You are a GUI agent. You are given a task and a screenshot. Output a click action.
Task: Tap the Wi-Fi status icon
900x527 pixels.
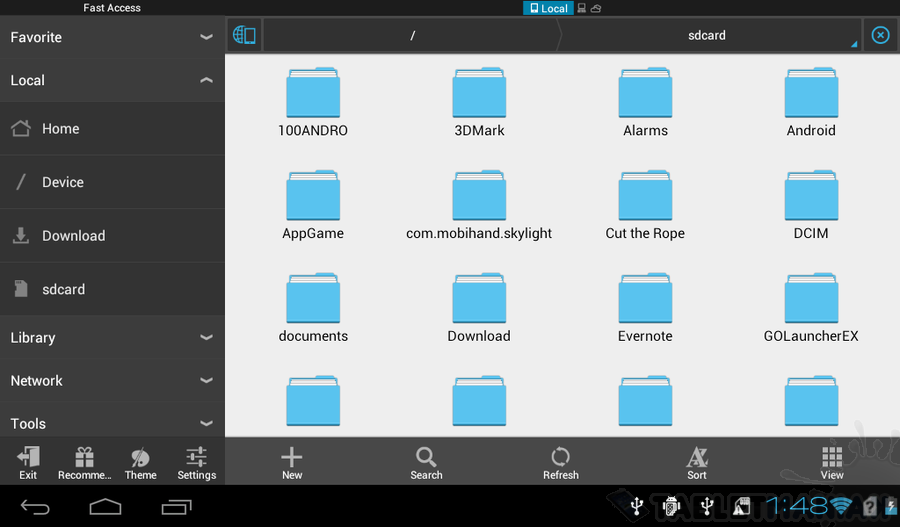click(841, 506)
